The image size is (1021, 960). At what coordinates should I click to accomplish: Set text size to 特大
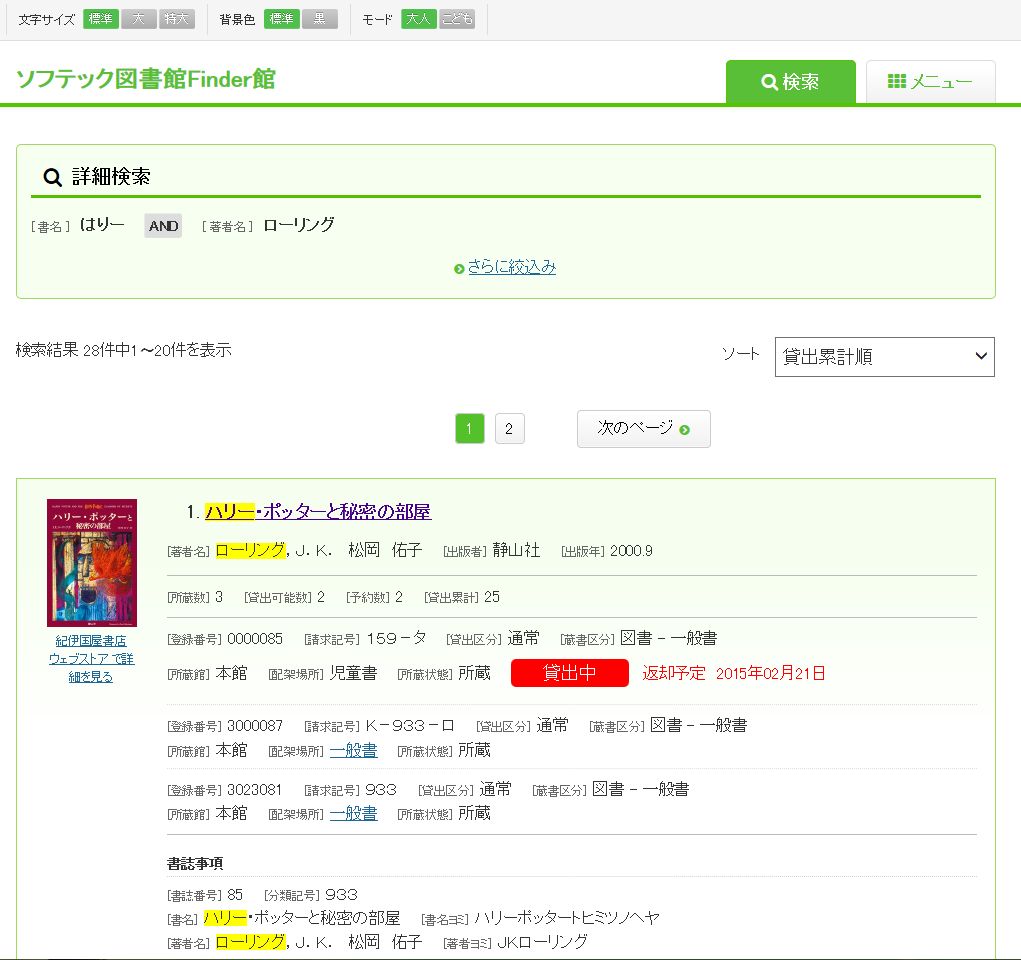pyautogui.click(x=177, y=19)
